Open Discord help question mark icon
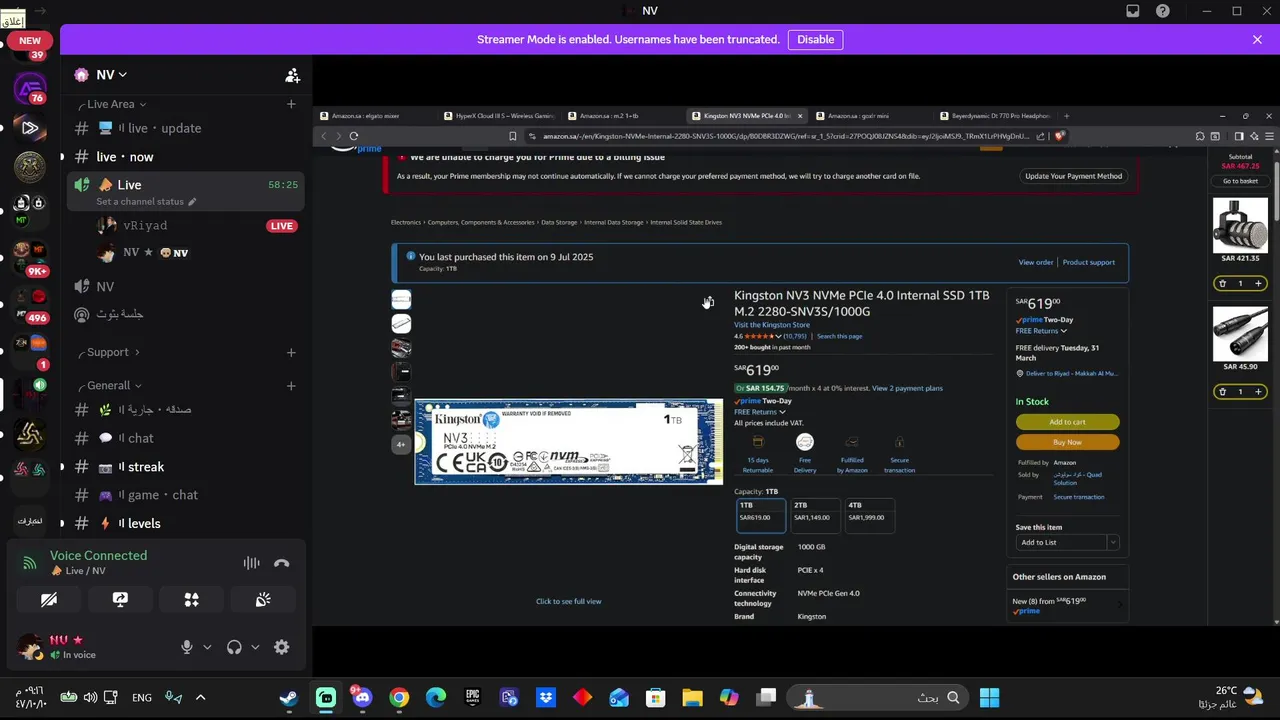This screenshot has width=1280, height=720. pos(1162,11)
